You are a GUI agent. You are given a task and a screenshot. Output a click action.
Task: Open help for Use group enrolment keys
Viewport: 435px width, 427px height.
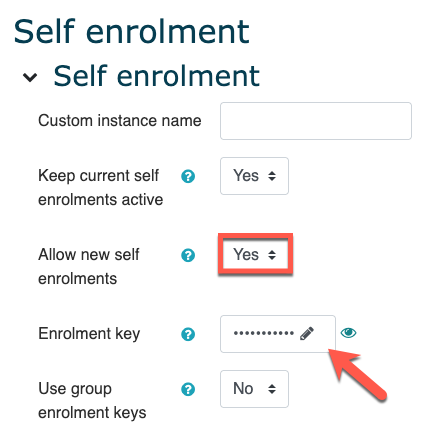[x=188, y=389]
